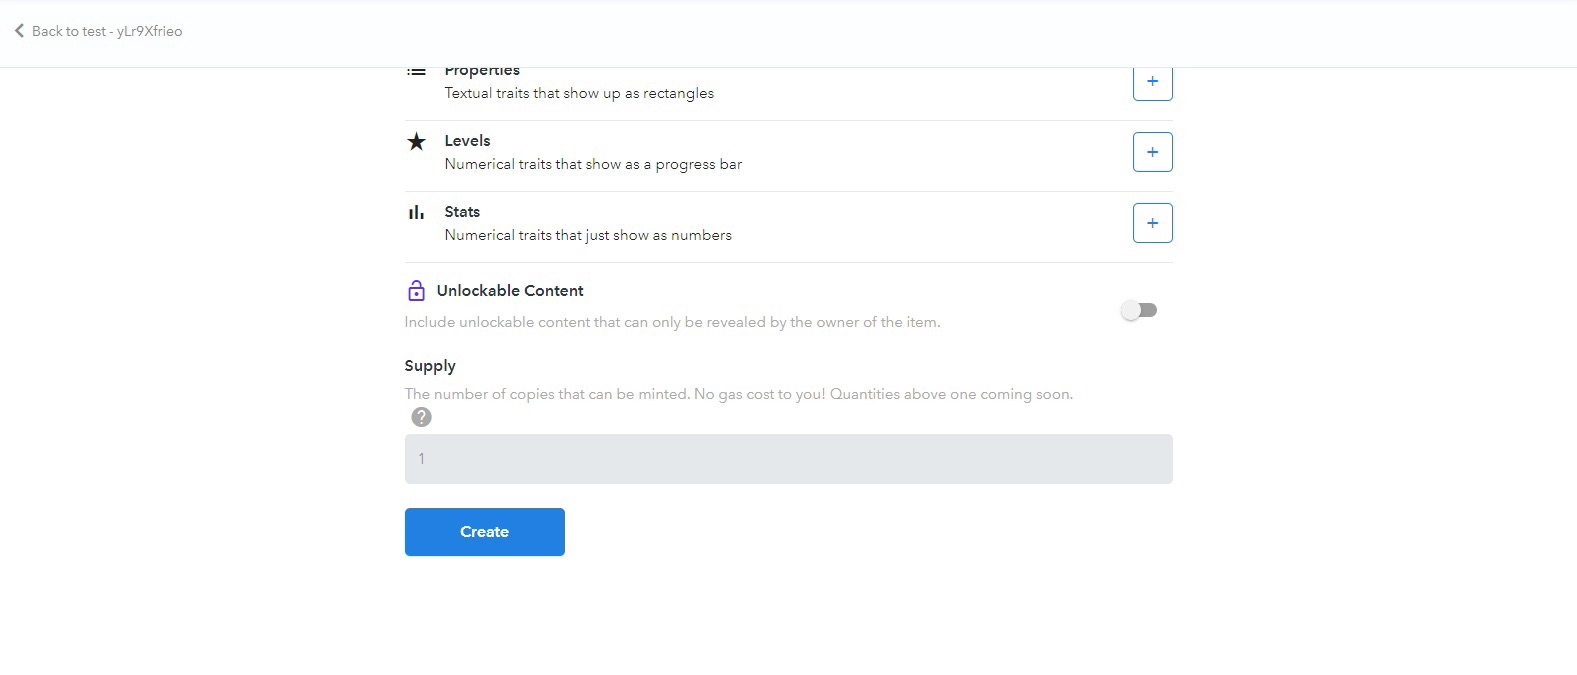Click 'Numerical traits that show as a progress bar'
Image resolution: width=1577 pixels, height=675 pixels.
tap(593, 164)
